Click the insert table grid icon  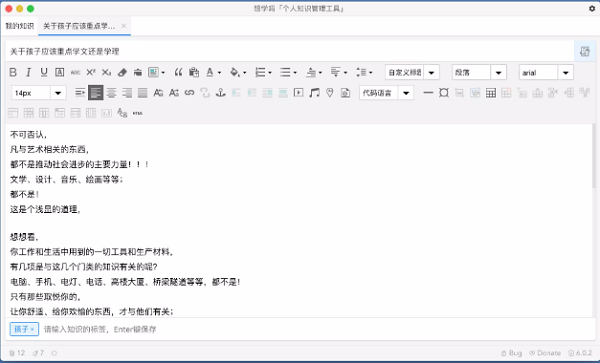tap(491, 93)
